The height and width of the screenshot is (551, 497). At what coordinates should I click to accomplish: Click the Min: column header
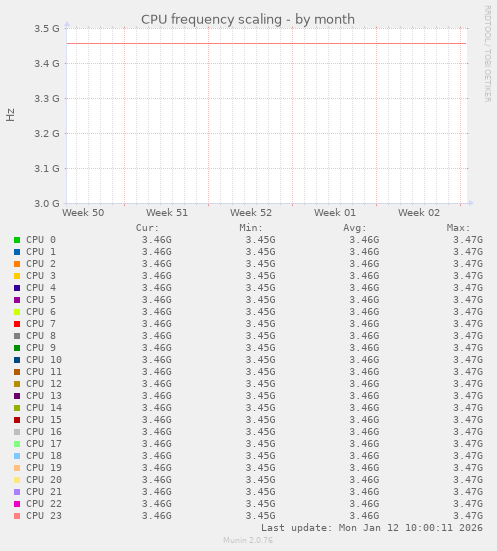251,228
